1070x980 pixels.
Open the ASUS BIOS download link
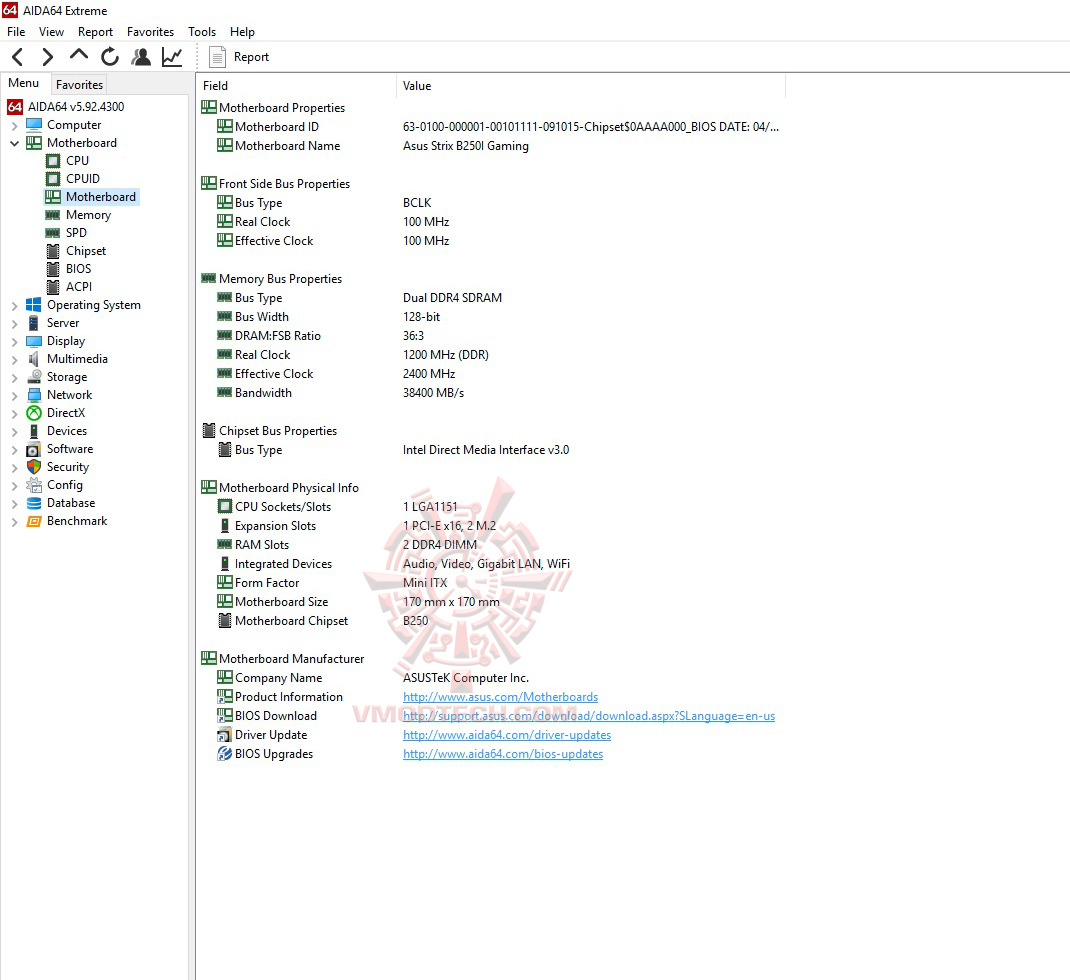pyautogui.click(x=589, y=716)
